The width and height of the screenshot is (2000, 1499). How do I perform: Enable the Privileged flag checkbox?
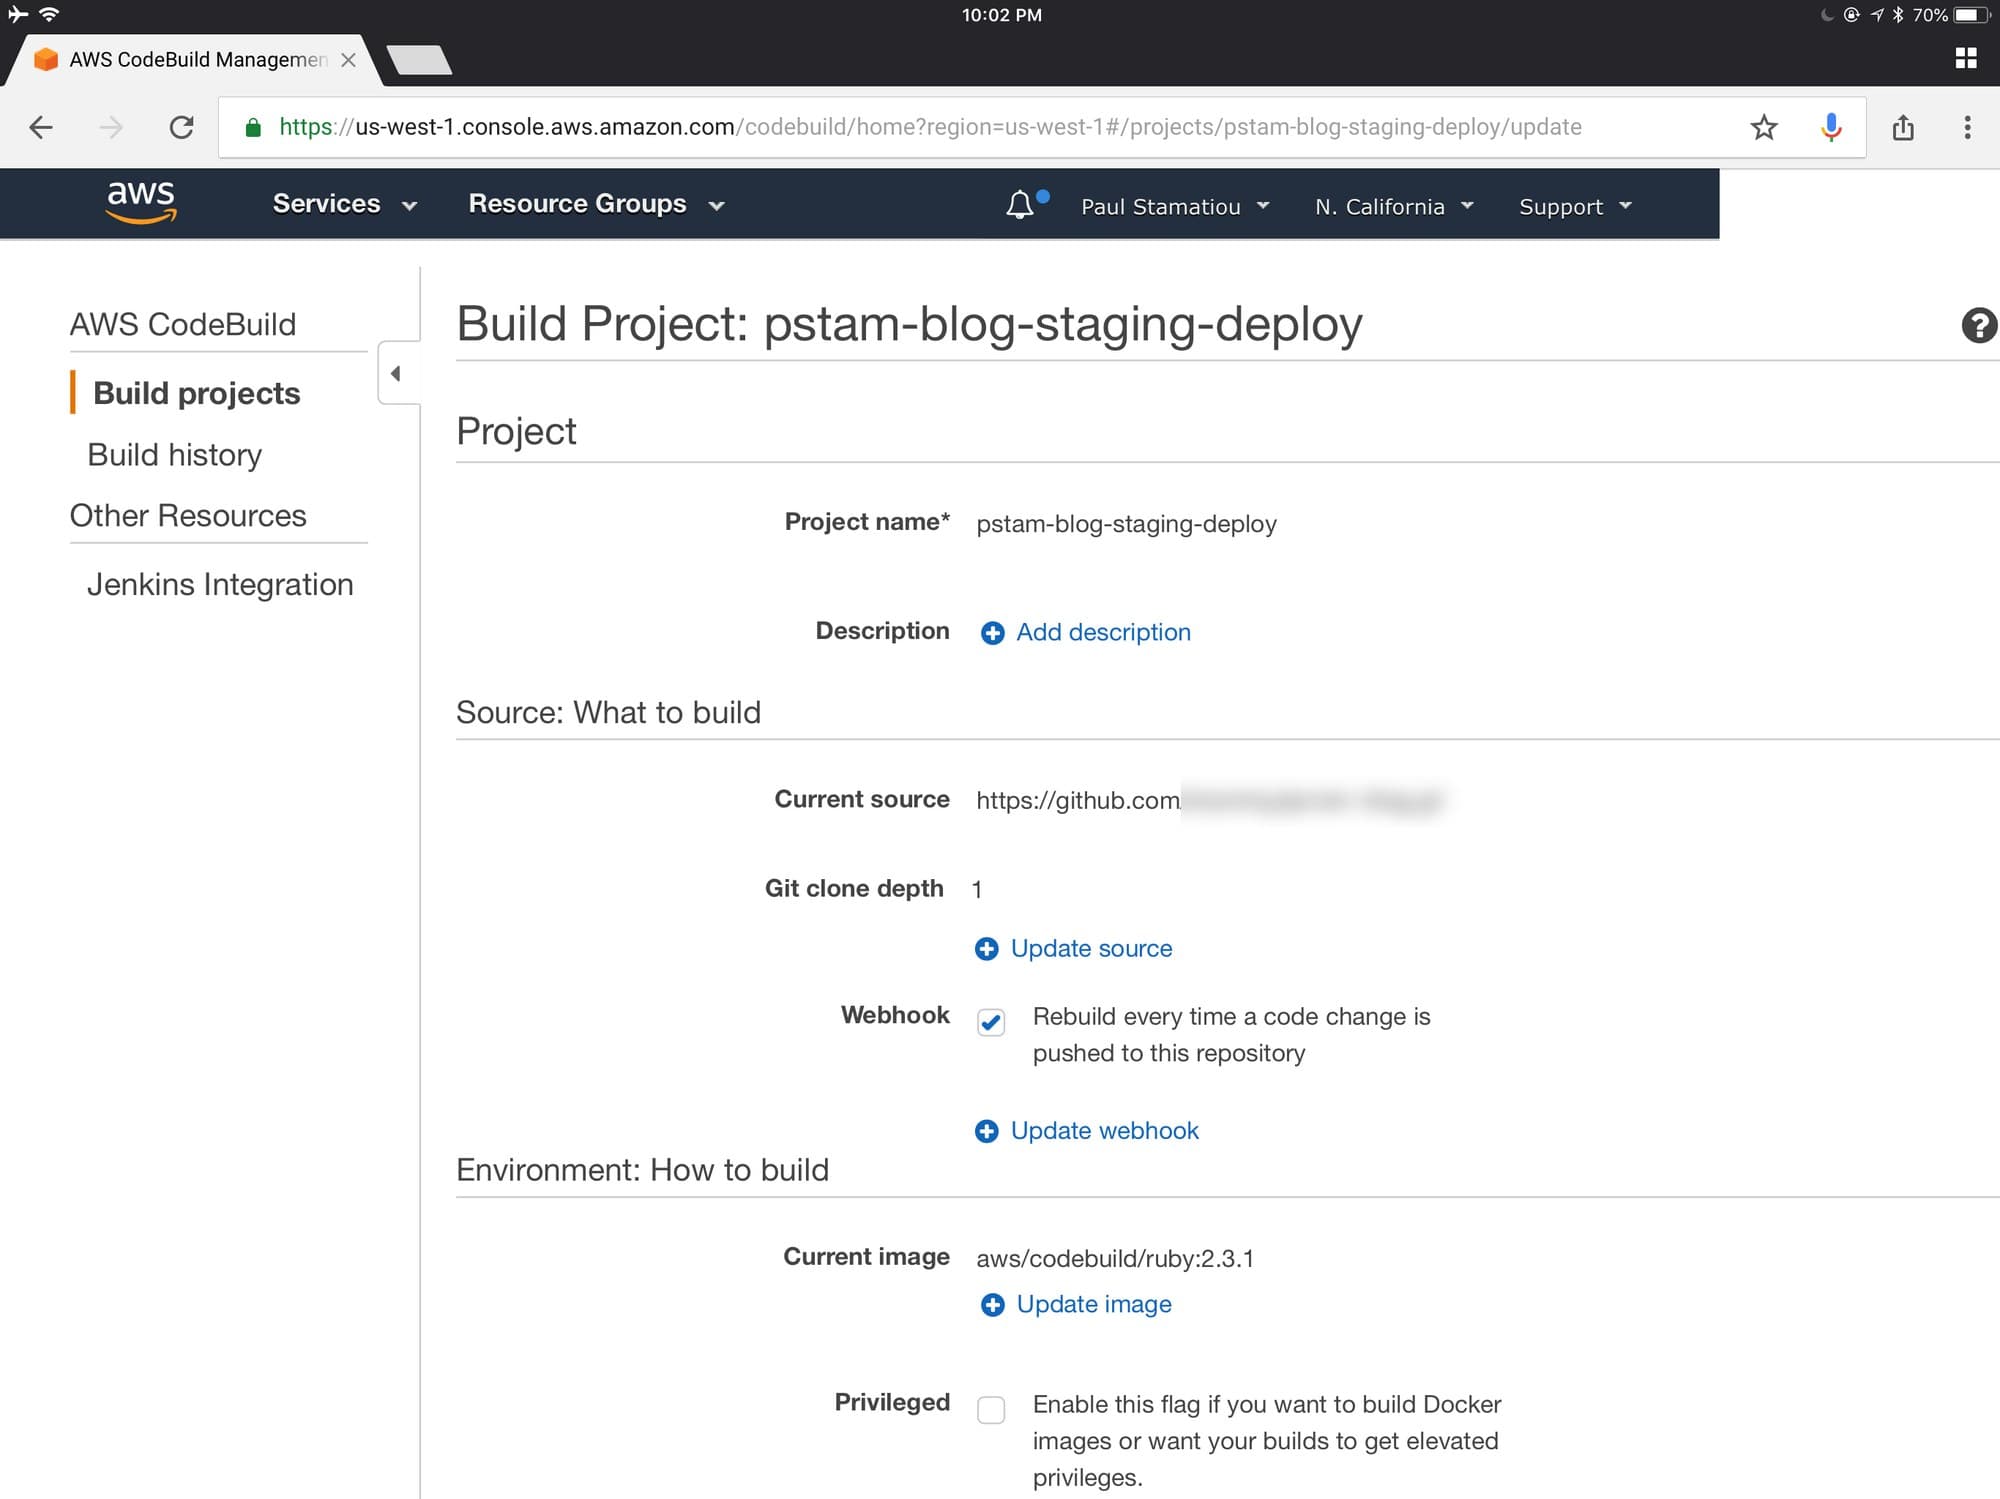pos(991,1410)
